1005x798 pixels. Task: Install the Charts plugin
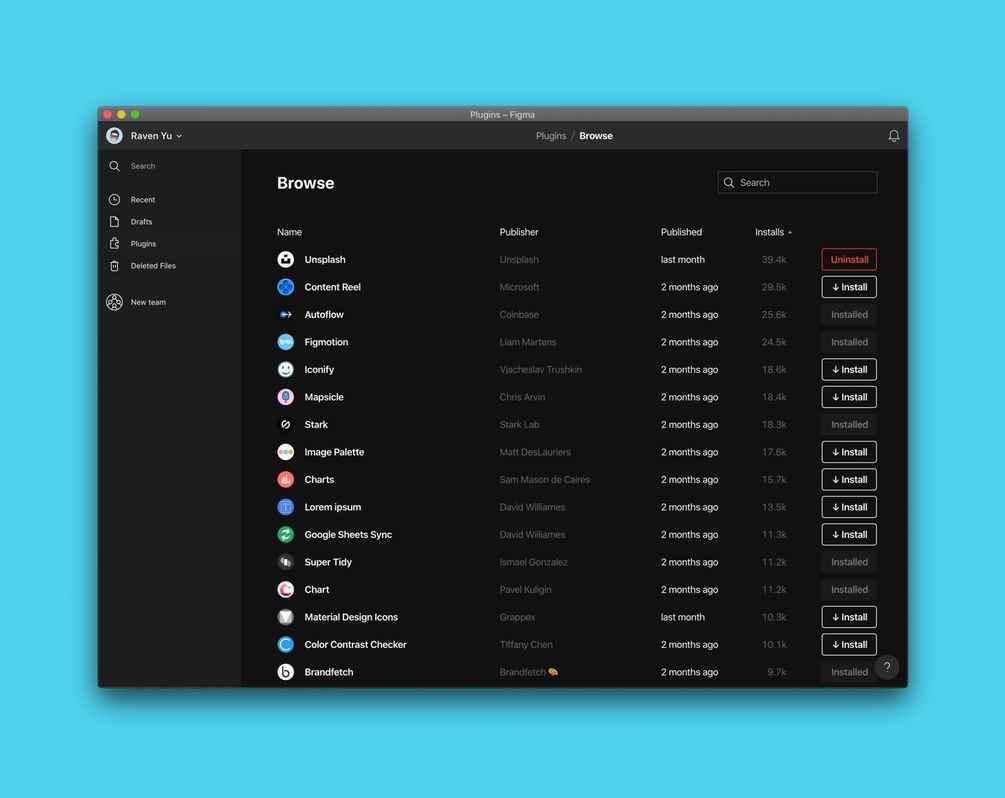849,480
